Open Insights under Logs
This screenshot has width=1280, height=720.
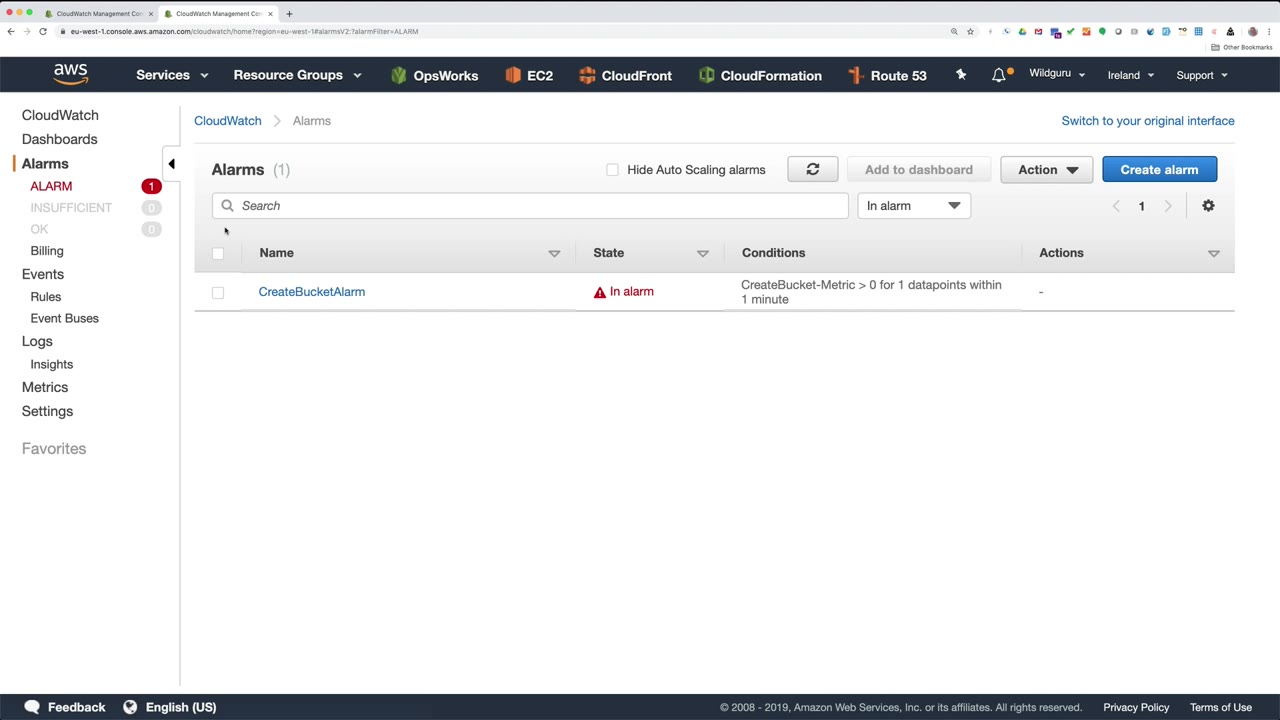pos(52,364)
